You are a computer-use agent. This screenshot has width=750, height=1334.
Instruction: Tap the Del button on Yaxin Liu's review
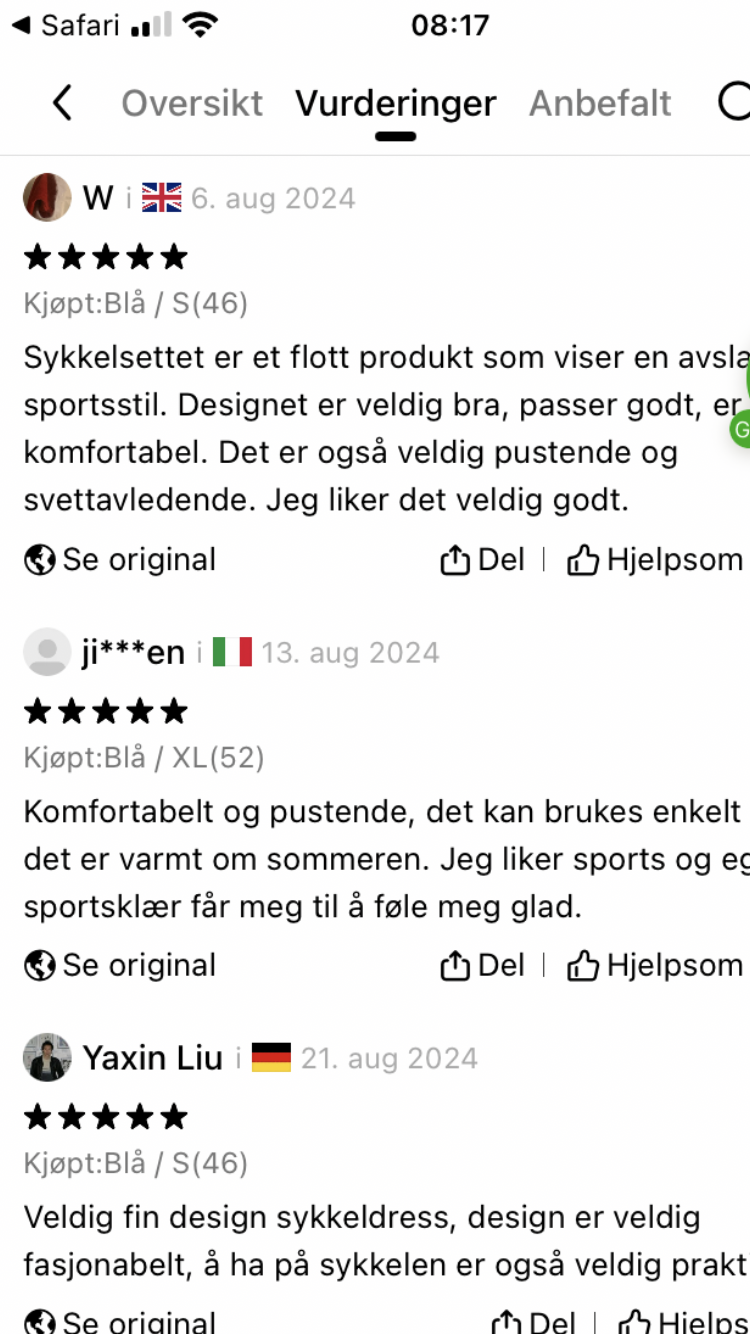click(x=535, y=1322)
